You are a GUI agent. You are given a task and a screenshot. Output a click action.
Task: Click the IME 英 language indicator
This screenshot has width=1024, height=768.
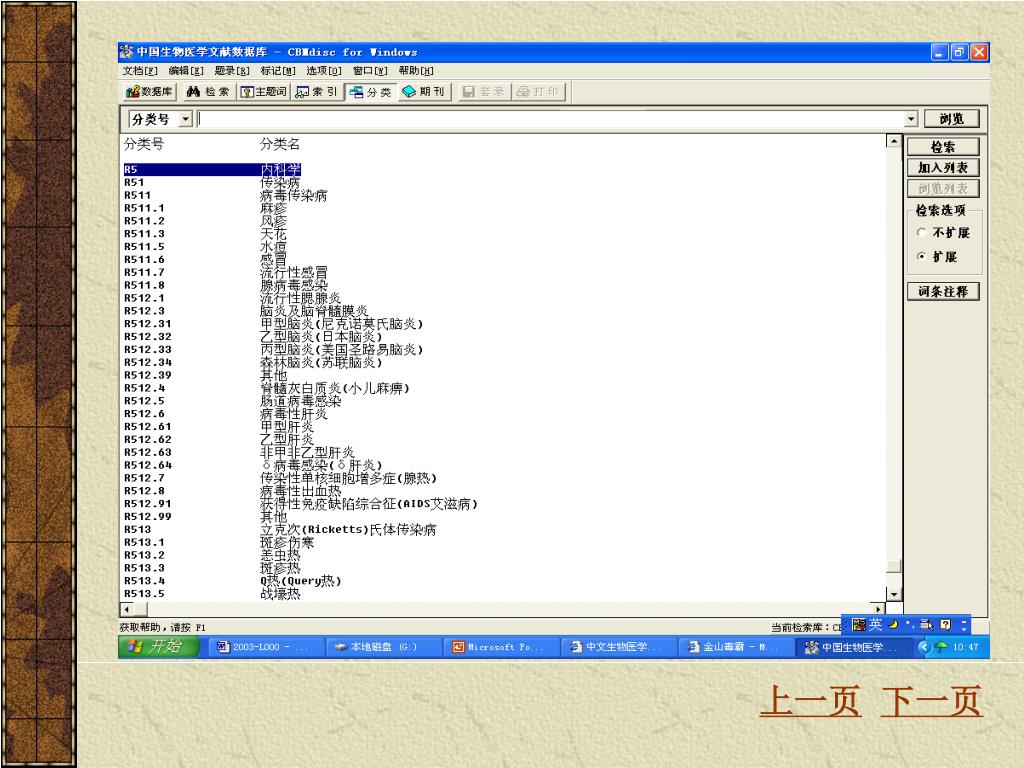tap(875, 625)
